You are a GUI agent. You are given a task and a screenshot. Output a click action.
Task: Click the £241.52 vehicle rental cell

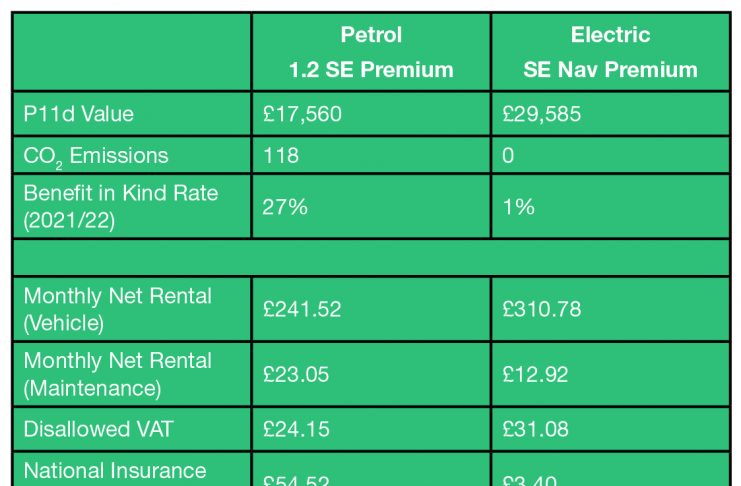302,310
